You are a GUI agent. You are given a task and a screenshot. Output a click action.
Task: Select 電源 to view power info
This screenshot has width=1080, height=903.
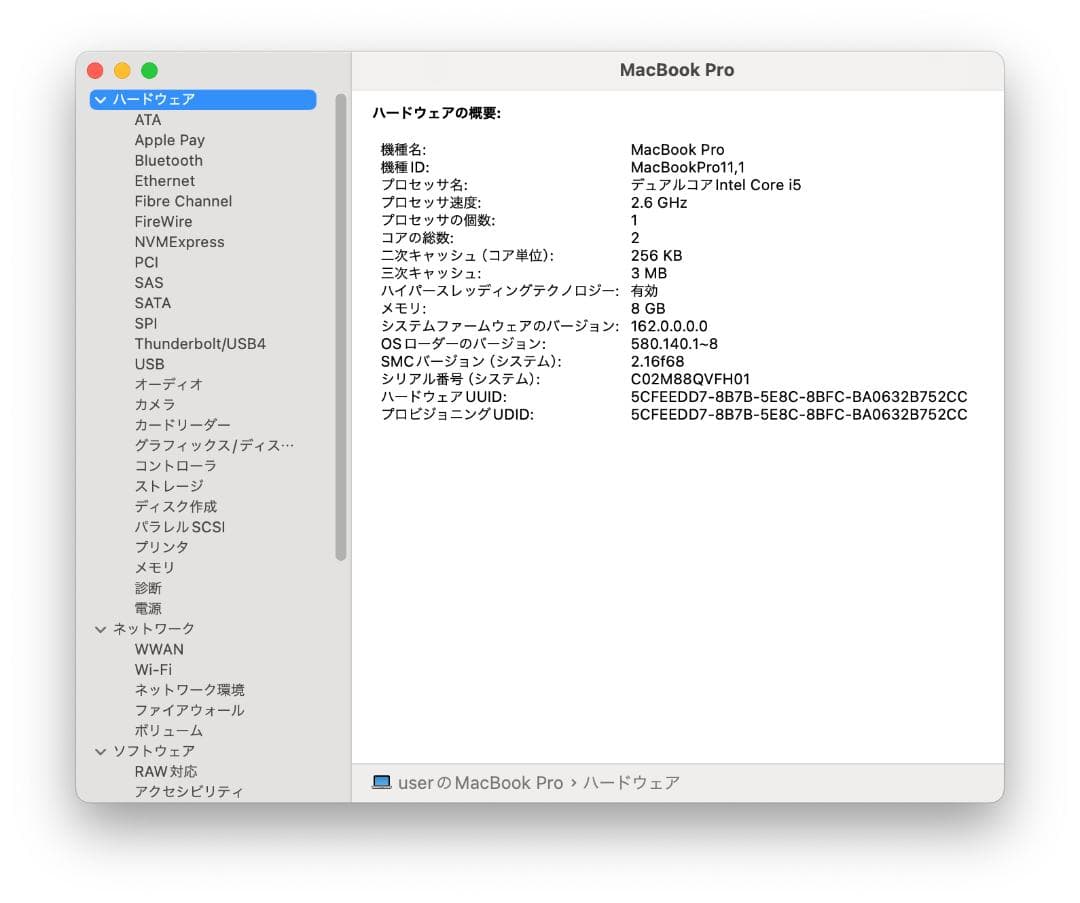(148, 608)
